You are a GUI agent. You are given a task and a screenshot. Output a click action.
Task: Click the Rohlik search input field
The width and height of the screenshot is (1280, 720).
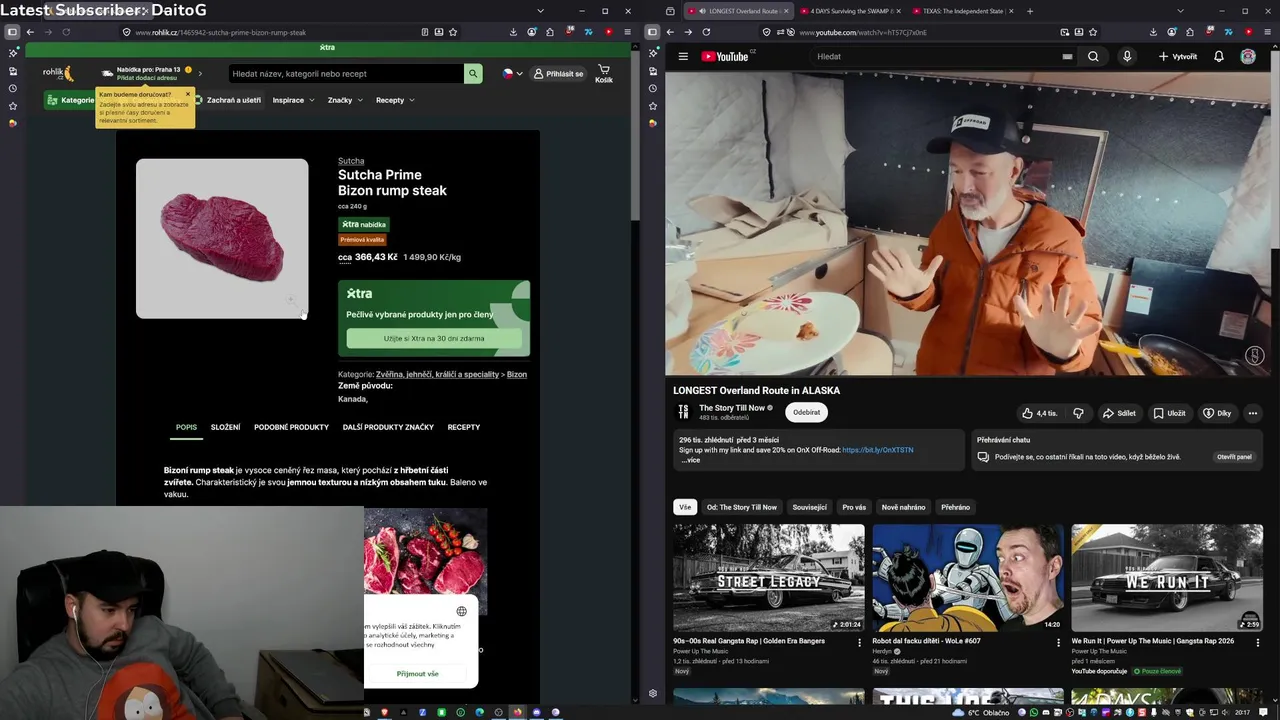pos(345,73)
